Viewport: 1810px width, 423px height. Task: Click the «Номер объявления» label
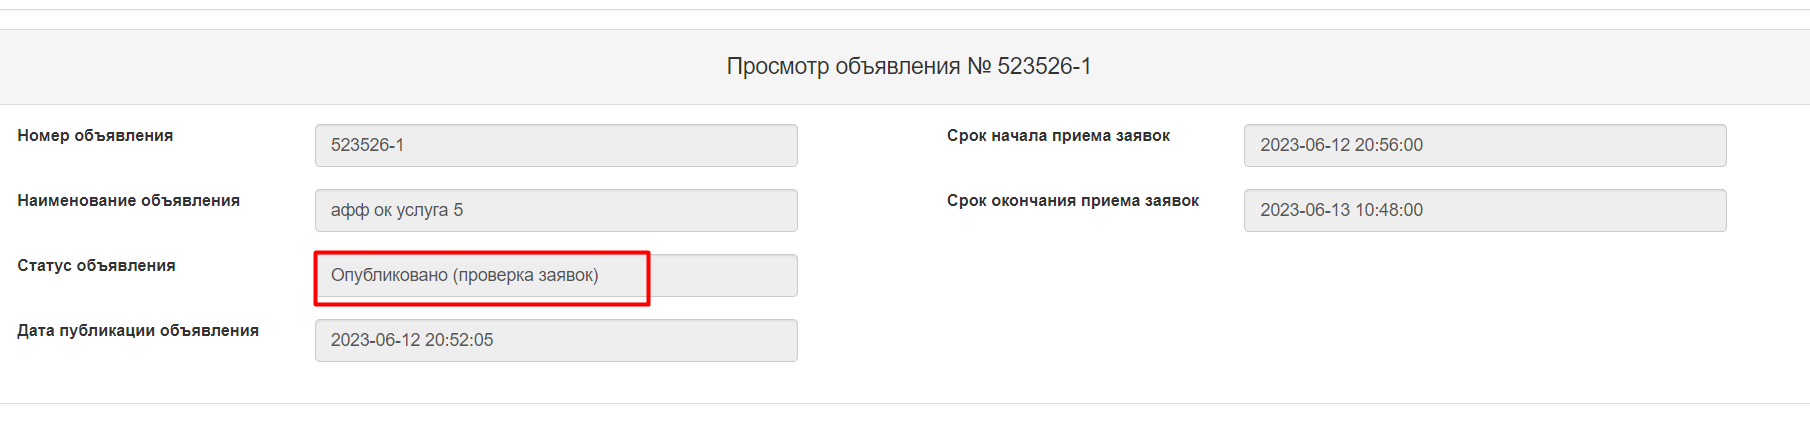(x=95, y=135)
